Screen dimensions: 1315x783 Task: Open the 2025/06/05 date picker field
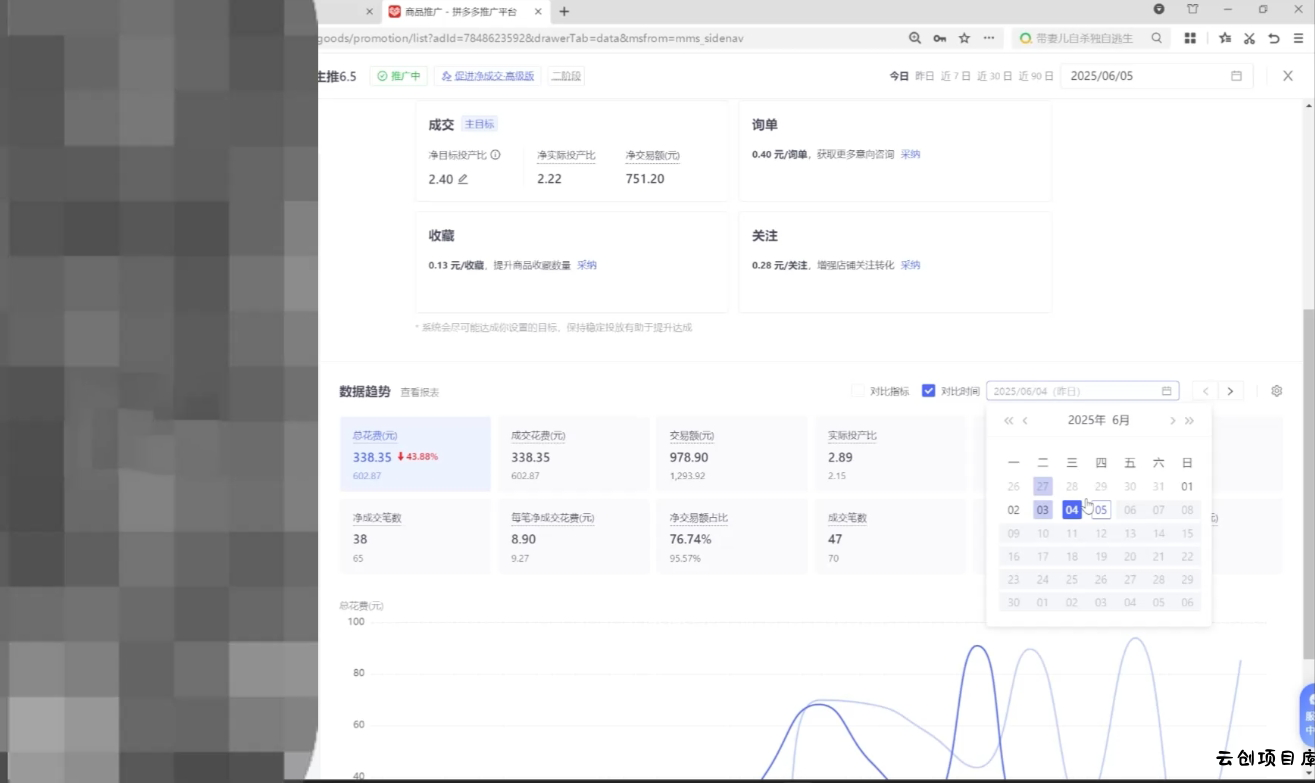click(1155, 76)
